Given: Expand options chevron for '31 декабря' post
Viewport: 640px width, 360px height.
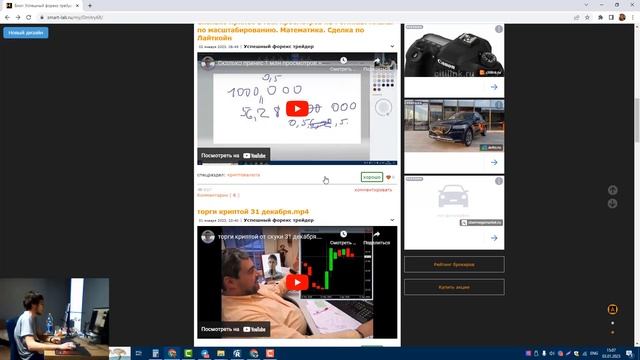Looking at the screenshot, I should click(x=392, y=220).
